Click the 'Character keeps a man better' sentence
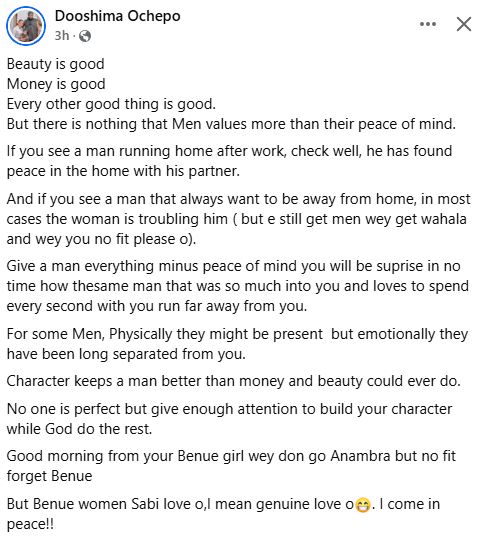This screenshot has height=536, width=489. click(234, 381)
